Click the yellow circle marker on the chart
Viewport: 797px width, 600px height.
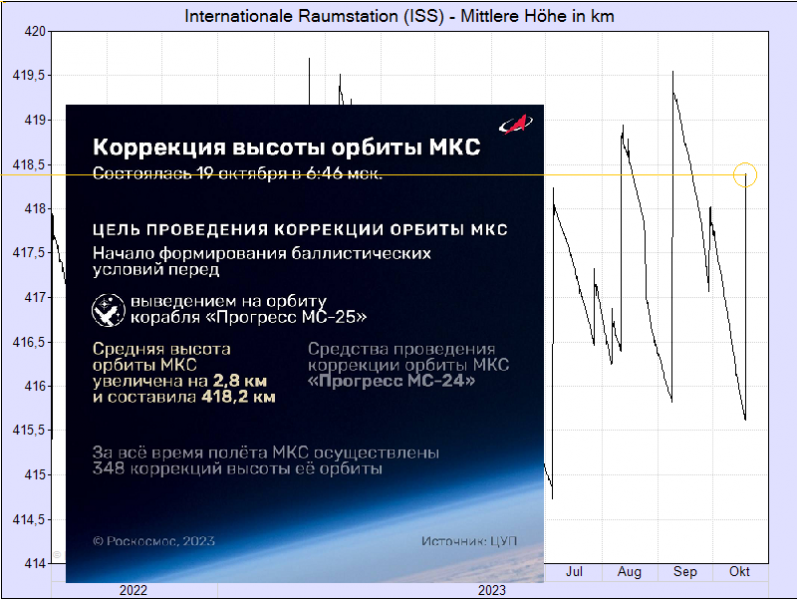[x=745, y=176]
